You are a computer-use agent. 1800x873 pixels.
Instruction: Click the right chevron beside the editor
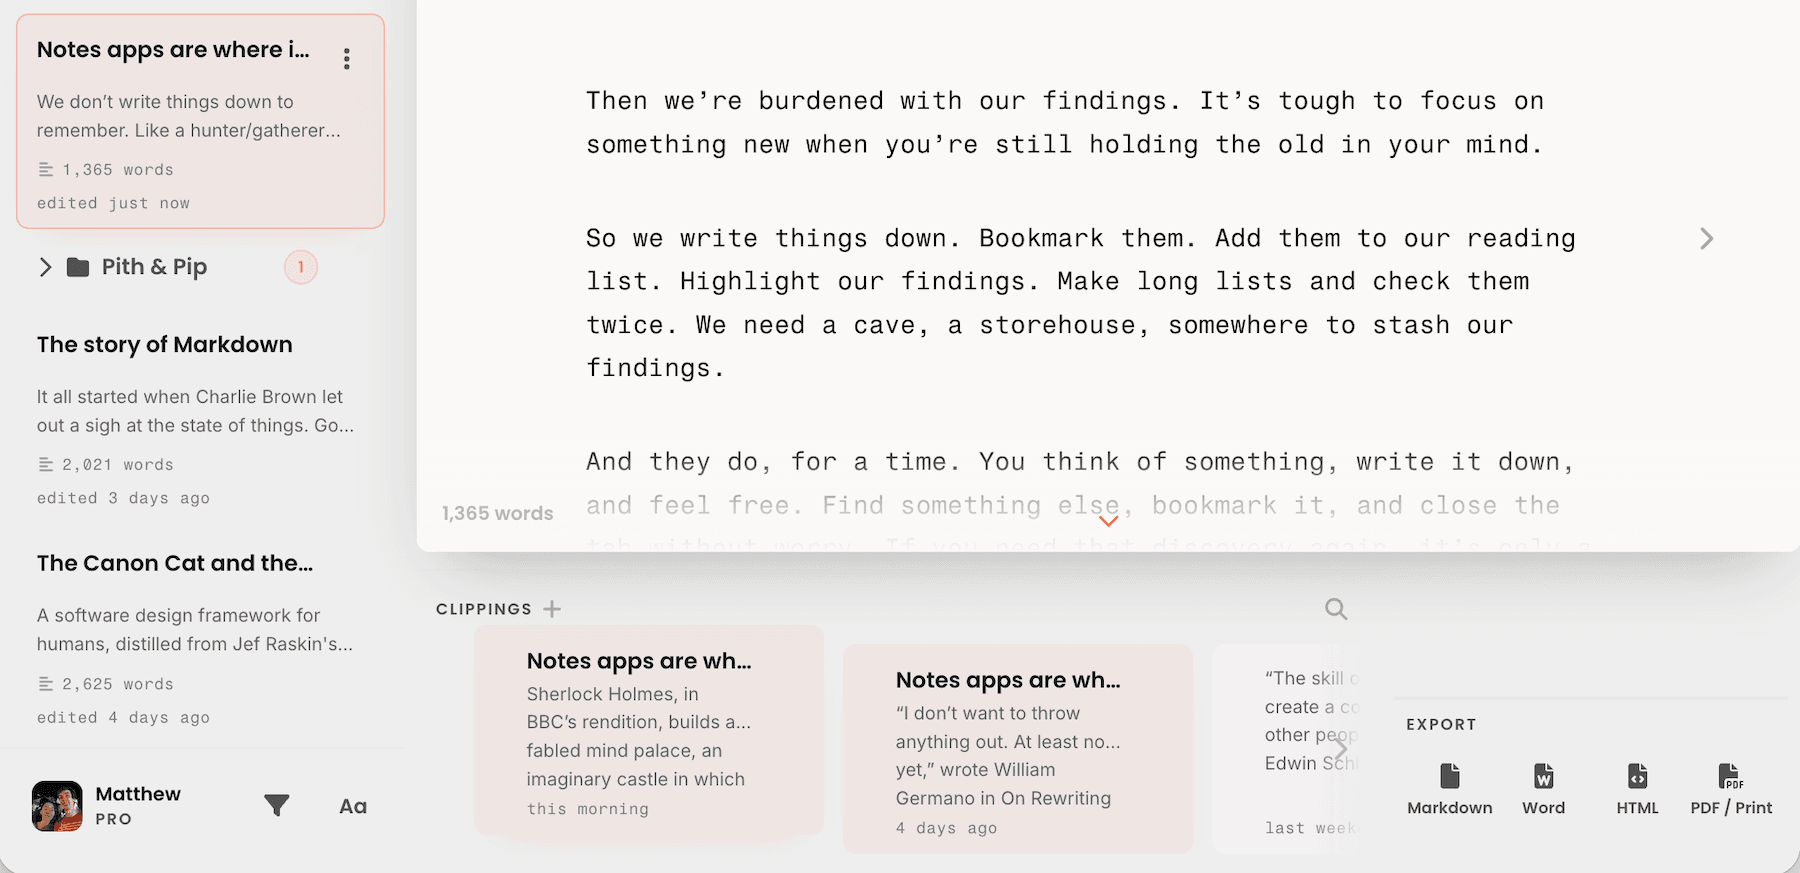tap(1706, 239)
